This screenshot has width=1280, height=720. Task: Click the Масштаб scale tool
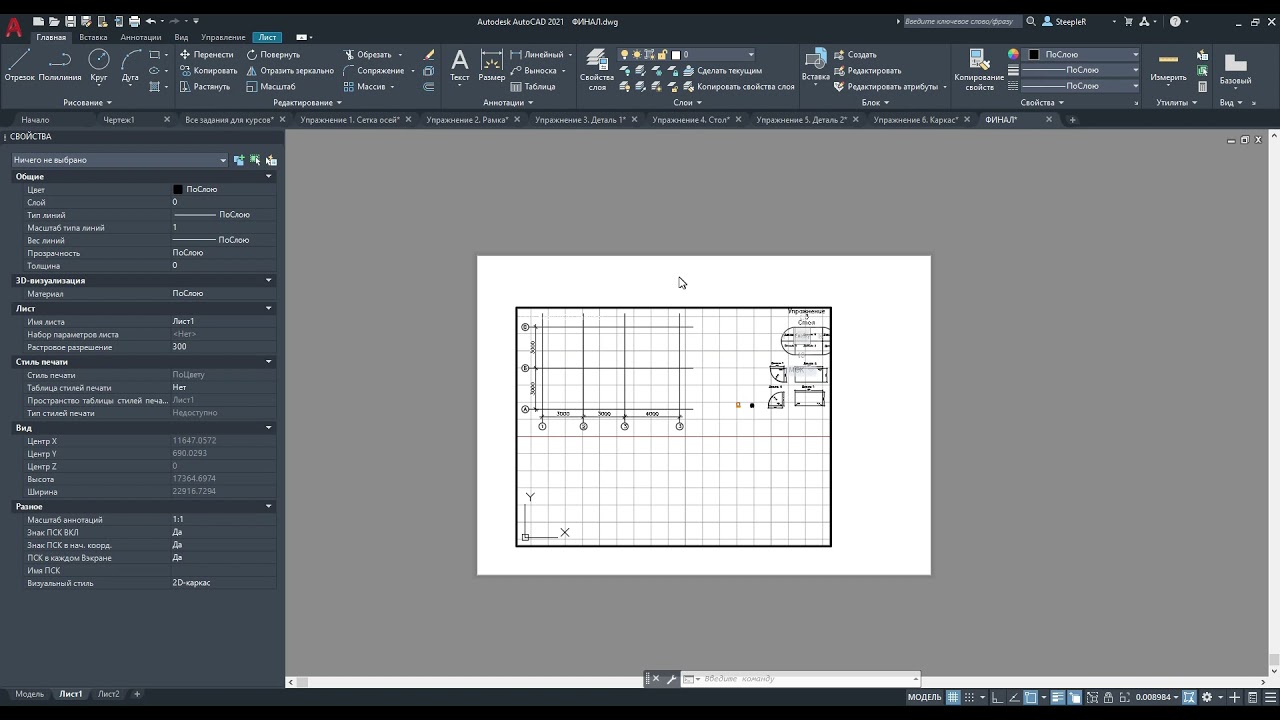click(271, 87)
